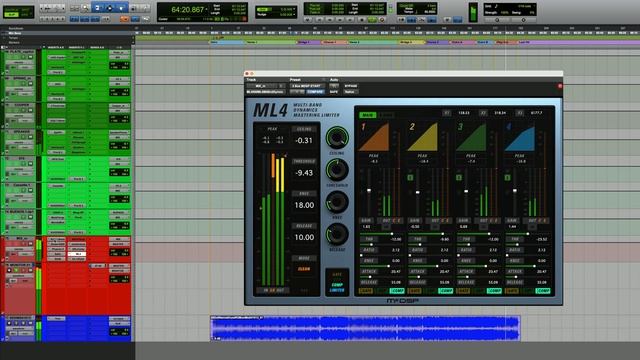This screenshot has width=640, height=360.
Task: Select the Zoomer tool in the toolbar
Action: click(85, 8)
